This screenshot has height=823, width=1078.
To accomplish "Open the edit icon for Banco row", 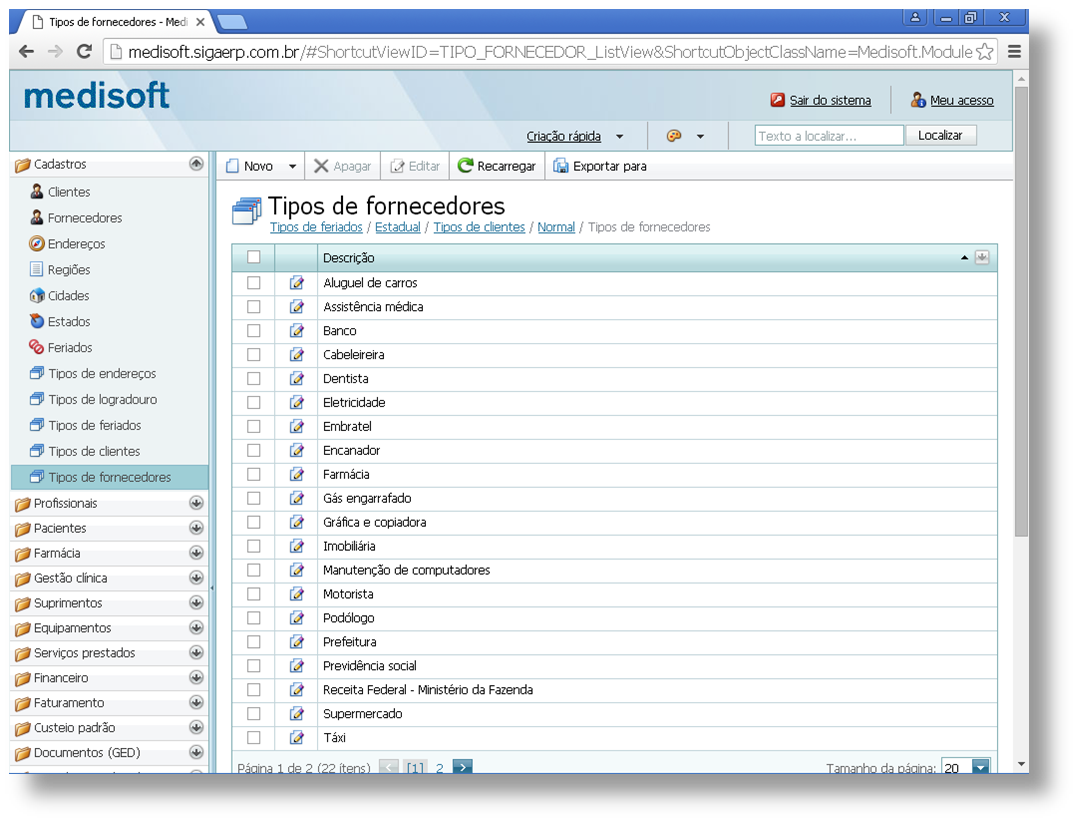I will click(x=296, y=331).
